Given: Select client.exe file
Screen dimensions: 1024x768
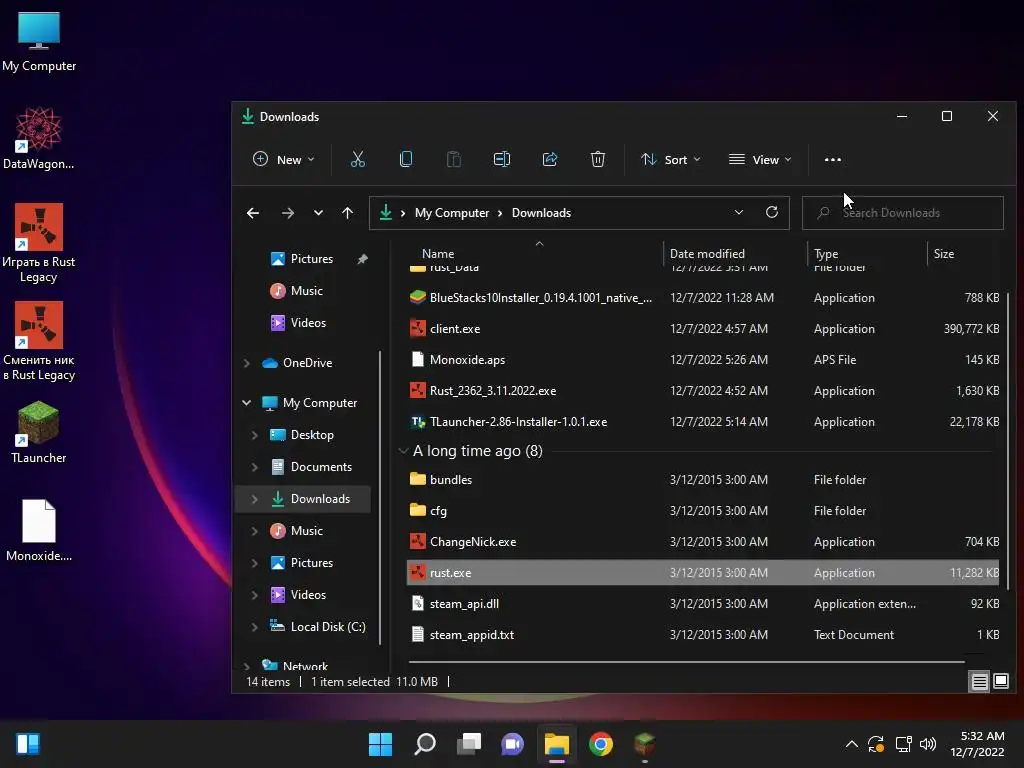Looking at the screenshot, I should (x=703, y=329).
